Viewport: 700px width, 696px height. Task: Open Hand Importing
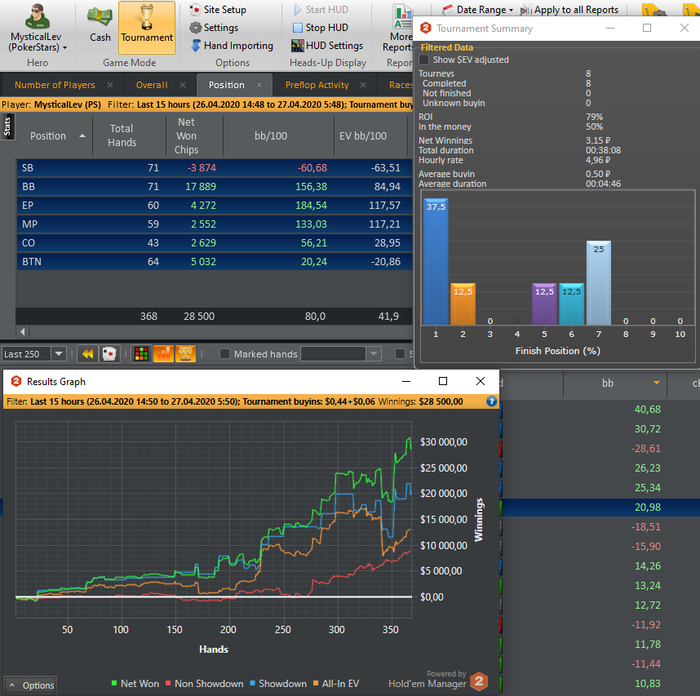[232, 46]
